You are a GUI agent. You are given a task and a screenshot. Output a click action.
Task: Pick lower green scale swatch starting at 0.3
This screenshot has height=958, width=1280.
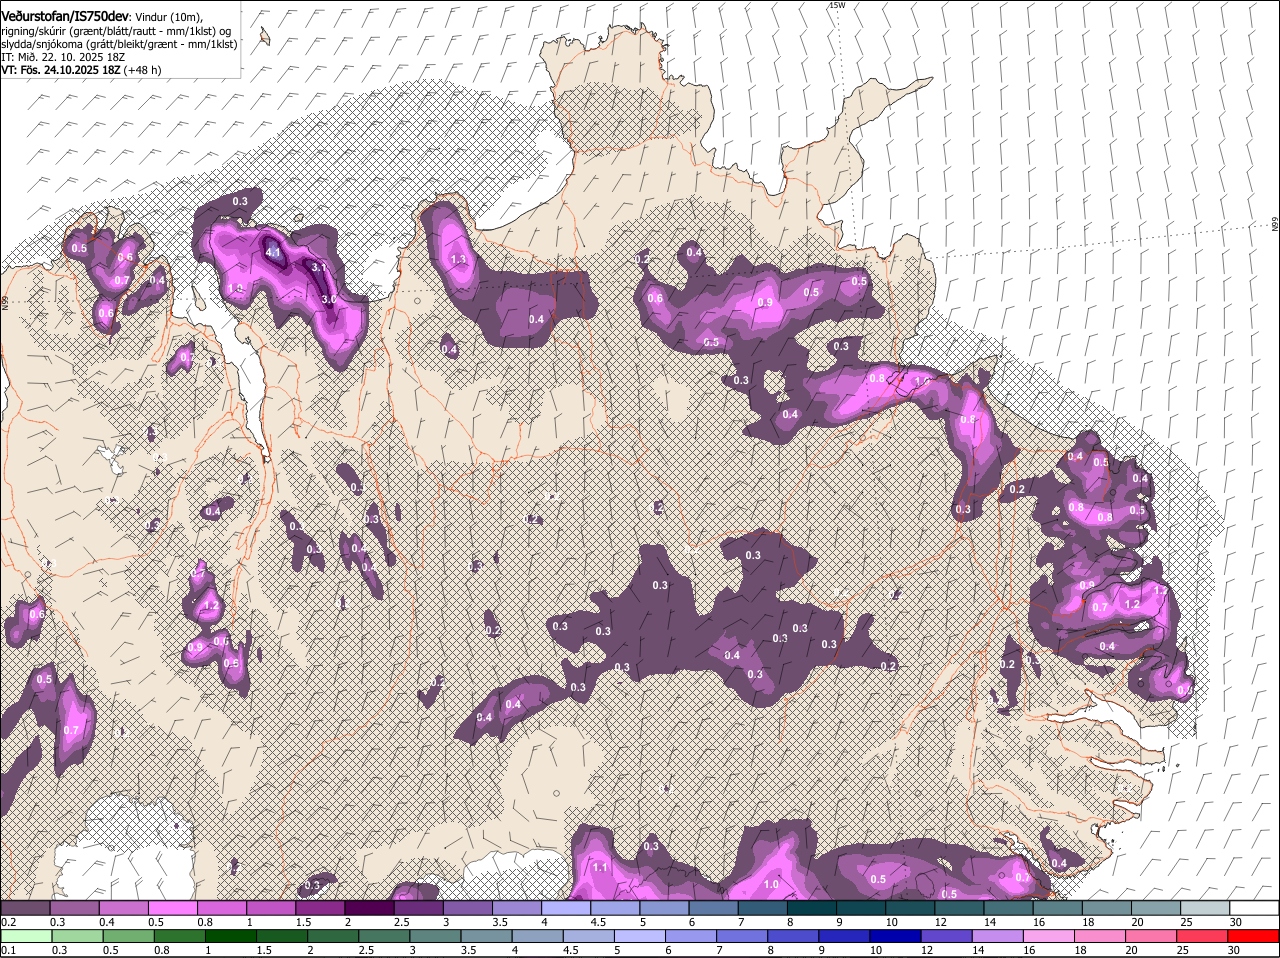point(77,936)
